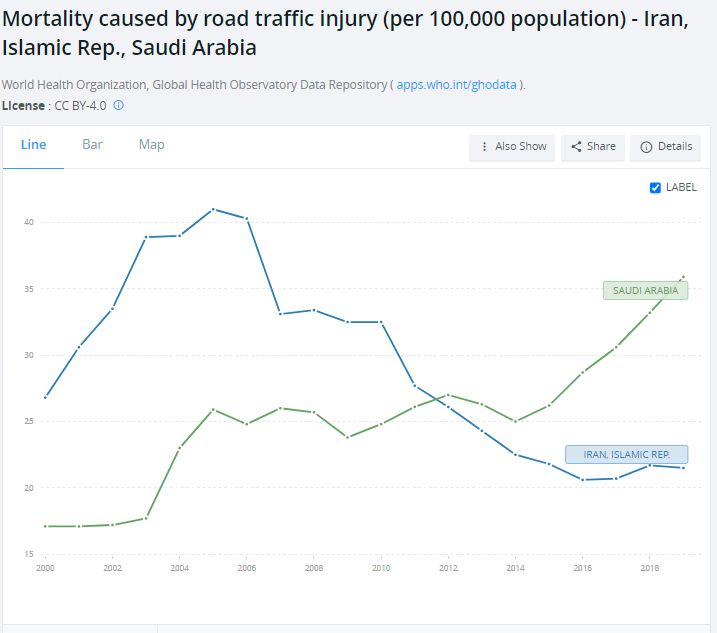The height and width of the screenshot is (633, 717).
Task: Click Iran's 2000 starting data point
Action: pos(45,397)
